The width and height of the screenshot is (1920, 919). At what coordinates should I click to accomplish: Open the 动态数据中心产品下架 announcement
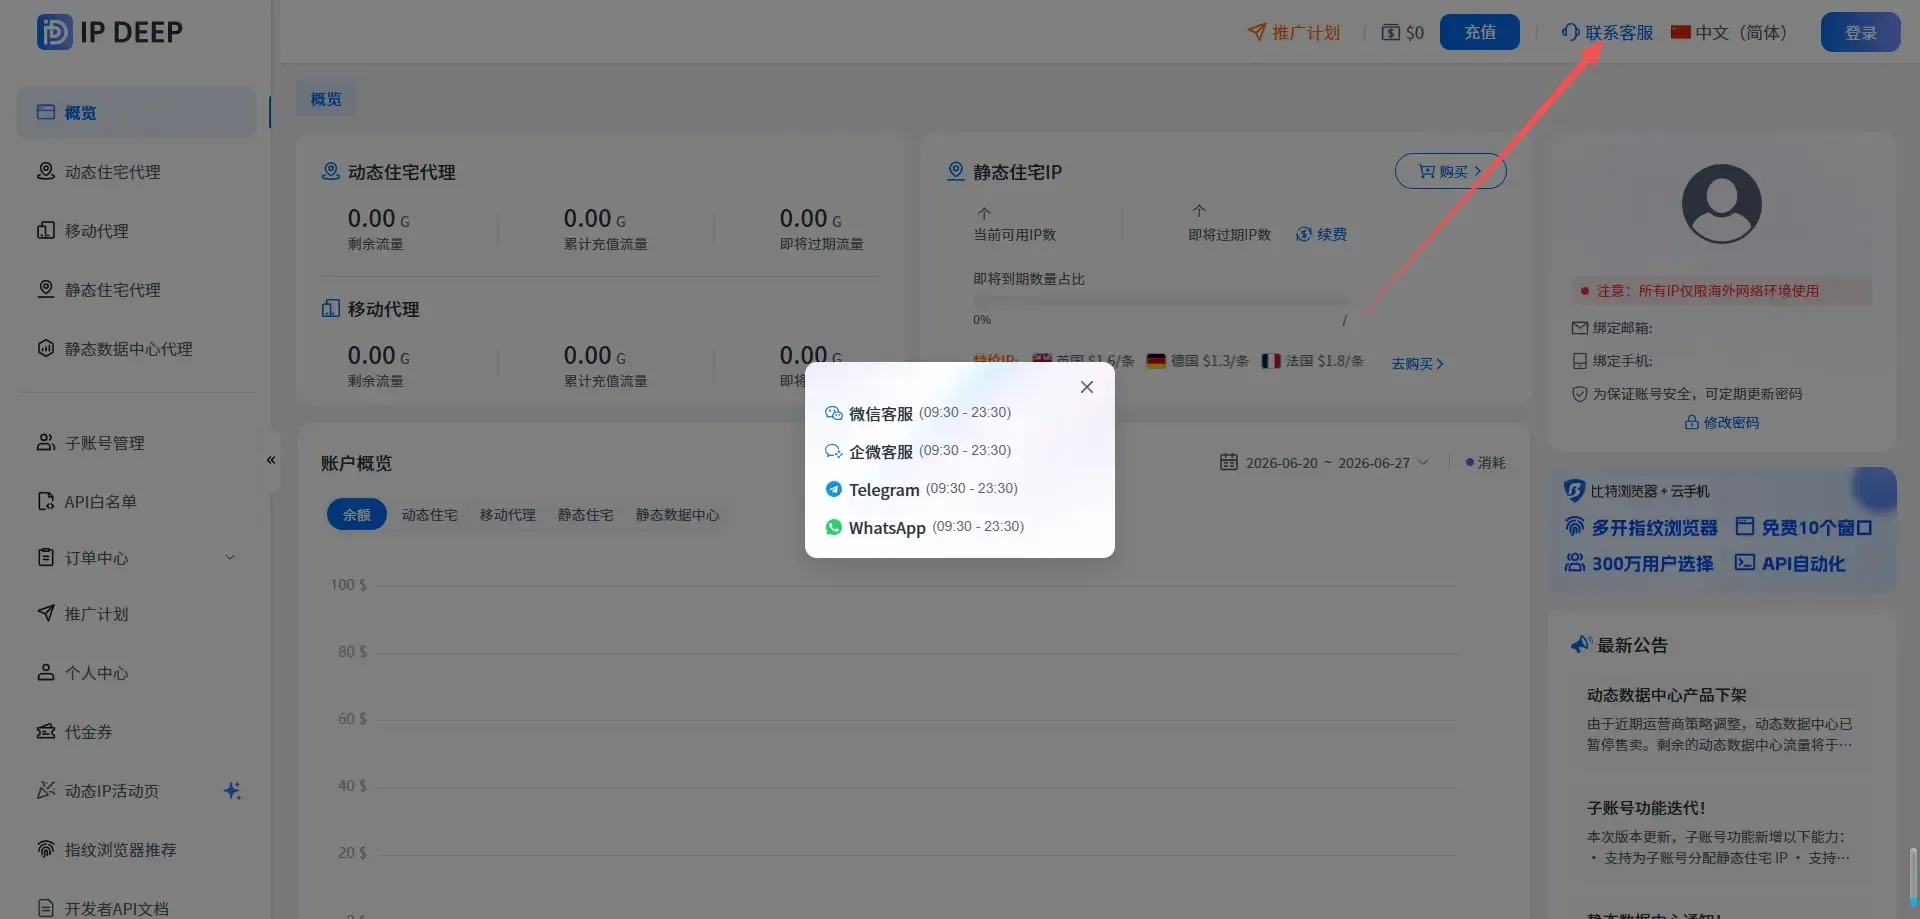[1720, 719]
